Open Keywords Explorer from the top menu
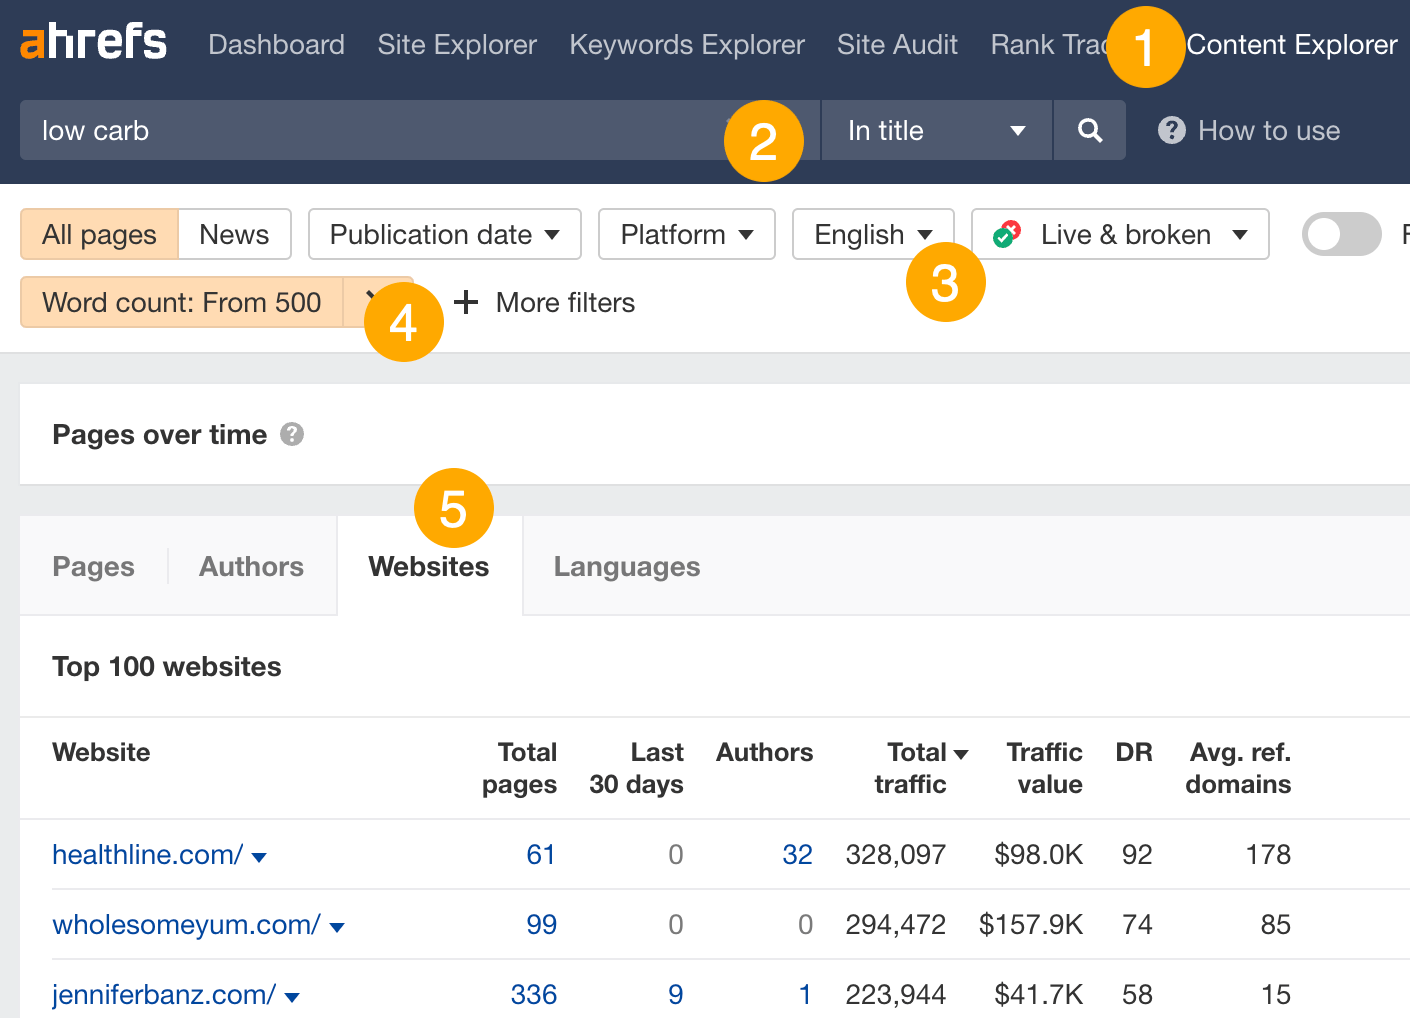Image resolution: width=1410 pixels, height=1018 pixels. click(x=687, y=44)
